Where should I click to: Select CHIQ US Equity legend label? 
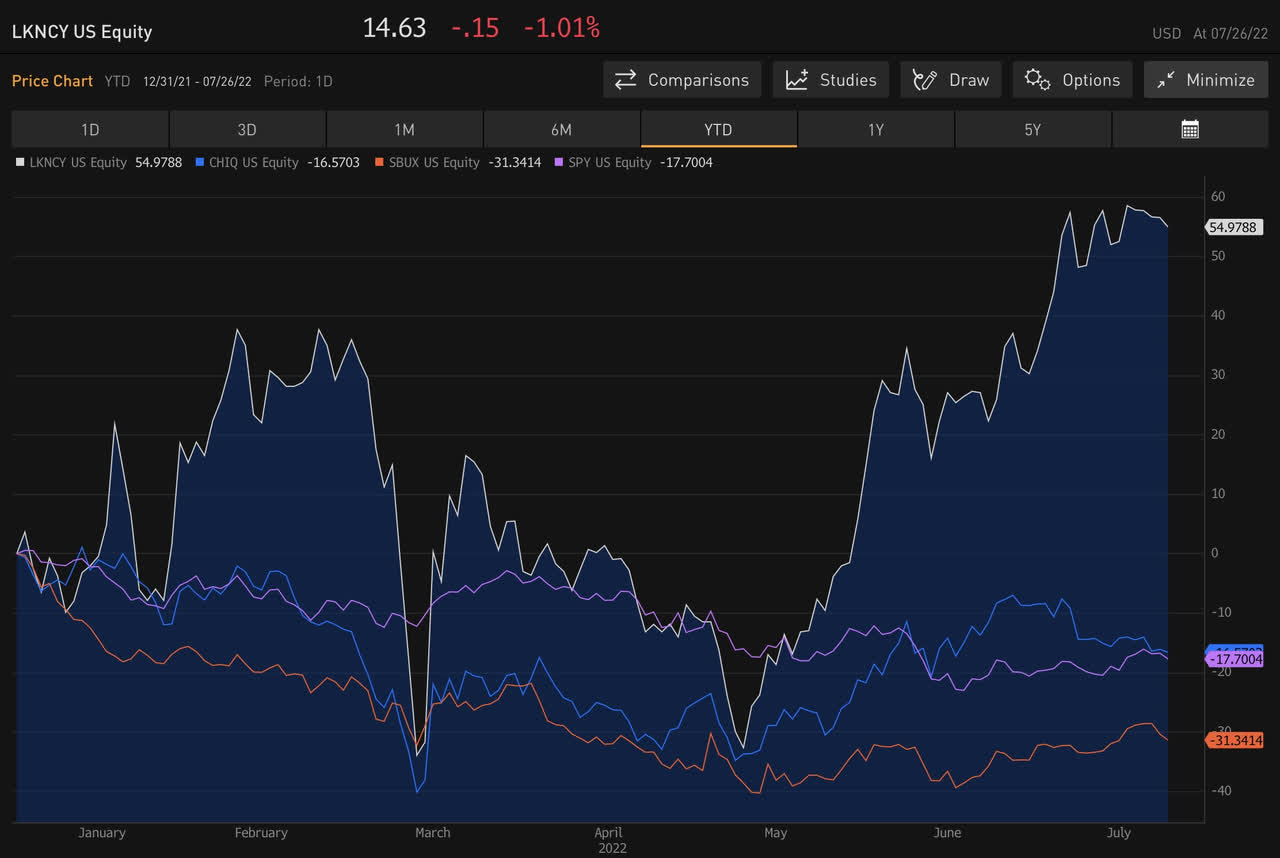254,162
